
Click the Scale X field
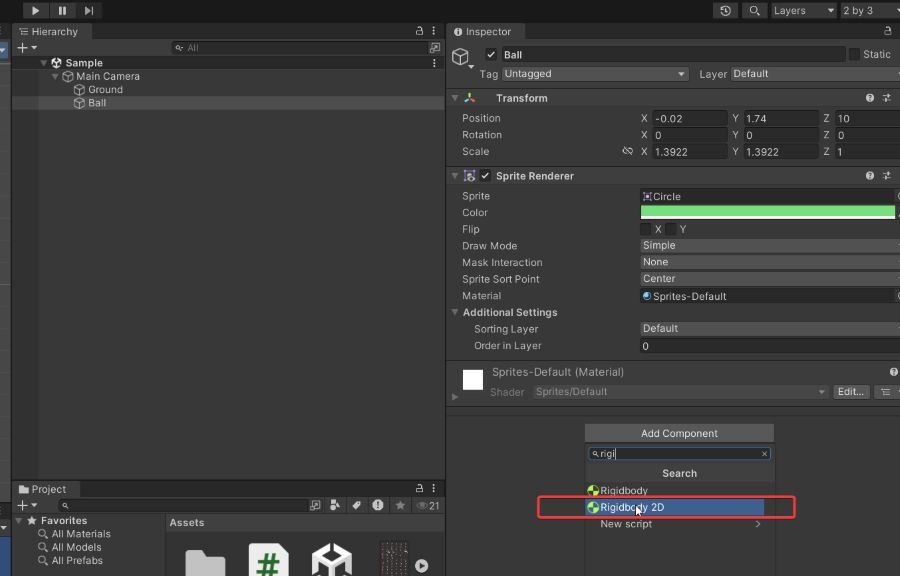tap(689, 152)
